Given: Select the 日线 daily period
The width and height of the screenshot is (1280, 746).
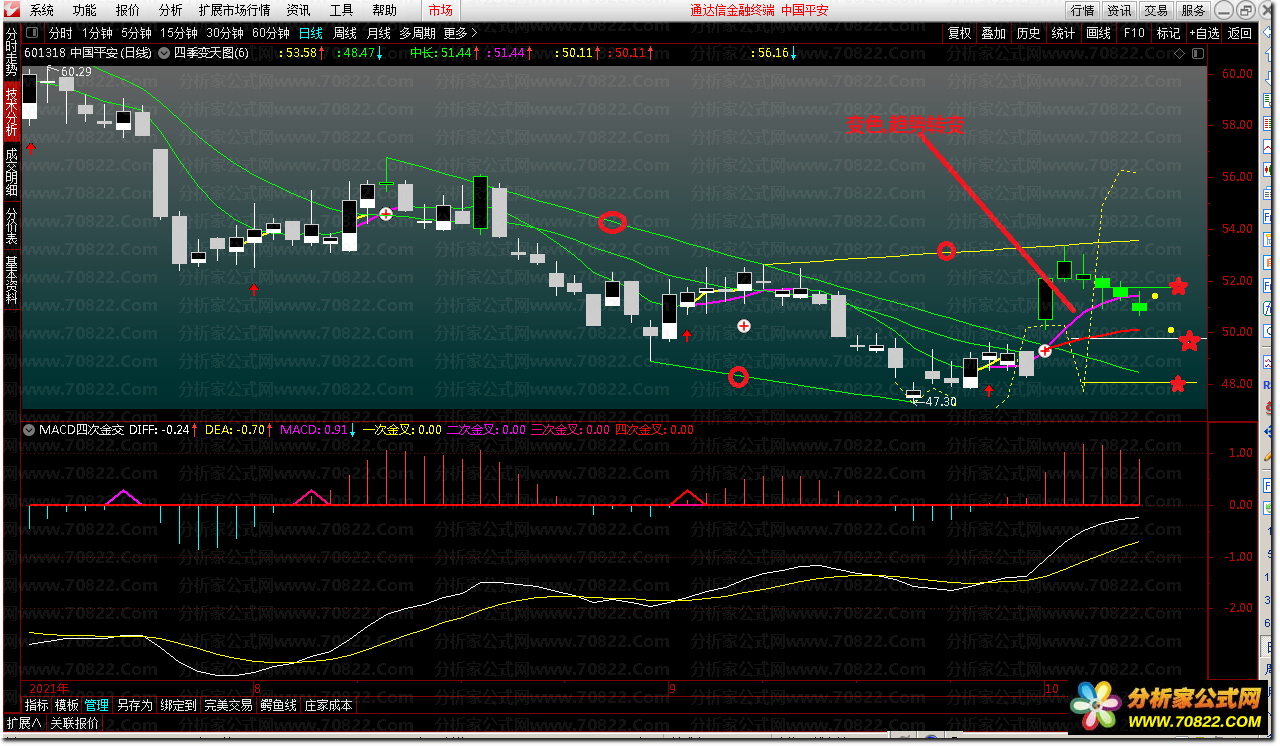Looking at the screenshot, I should pos(311,33).
